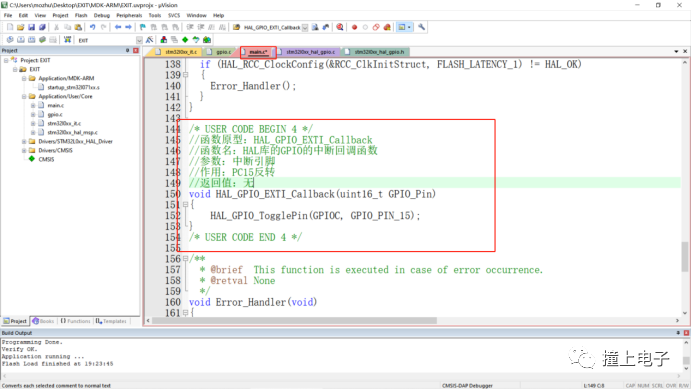The width and height of the screenshot is (692, 389).
Task: Click the Translate current file icon
Action: click(x=10, y=40)
